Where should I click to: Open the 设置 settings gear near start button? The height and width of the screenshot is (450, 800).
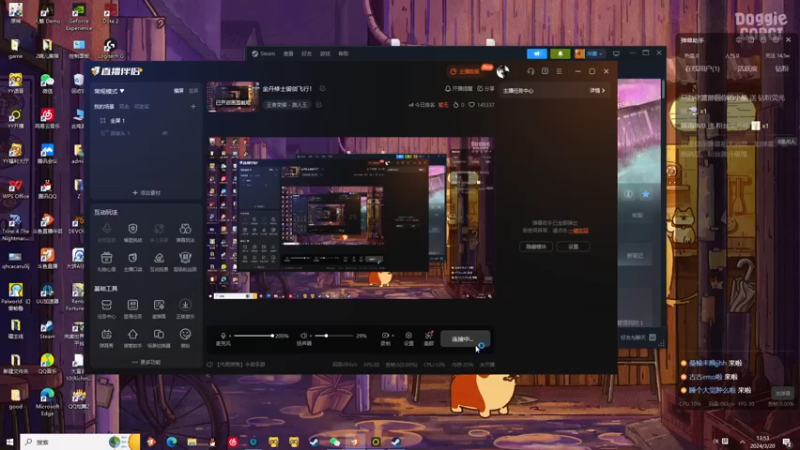click(x=408, y=336)
